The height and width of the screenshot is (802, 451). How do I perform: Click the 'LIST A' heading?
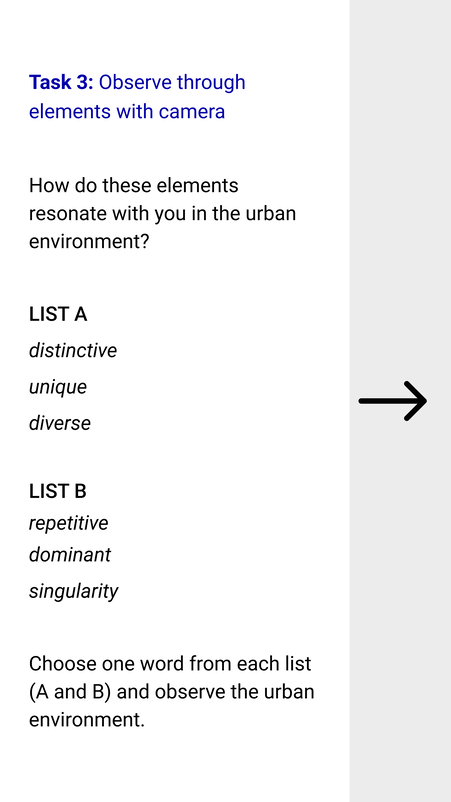[x=58, y=314]
